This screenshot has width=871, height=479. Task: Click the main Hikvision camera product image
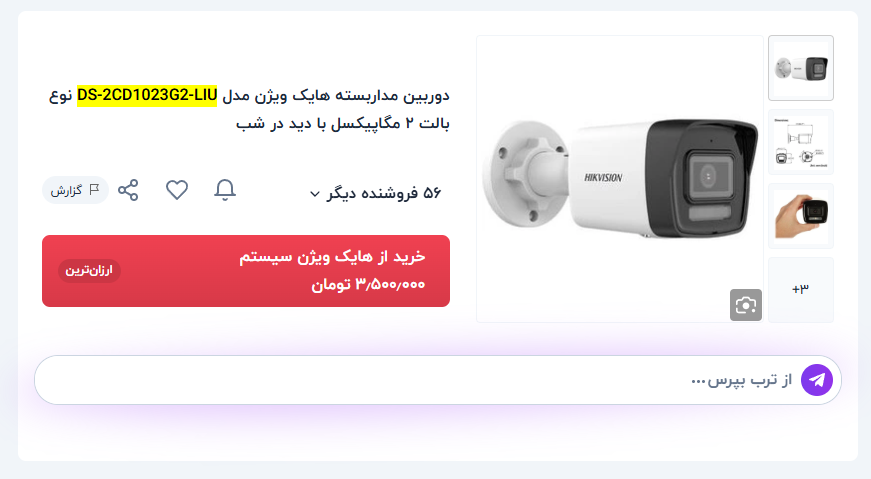(619, 178)
